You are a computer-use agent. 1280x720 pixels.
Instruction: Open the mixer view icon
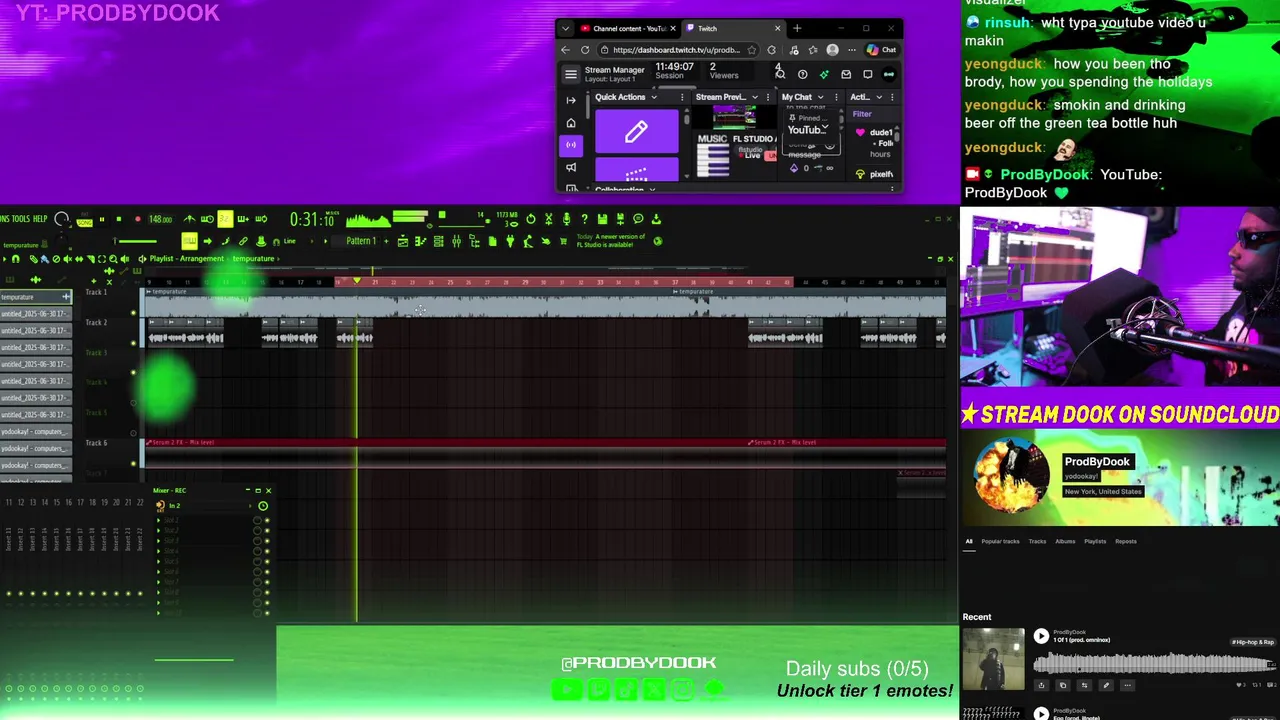click(x=456, y=241)
